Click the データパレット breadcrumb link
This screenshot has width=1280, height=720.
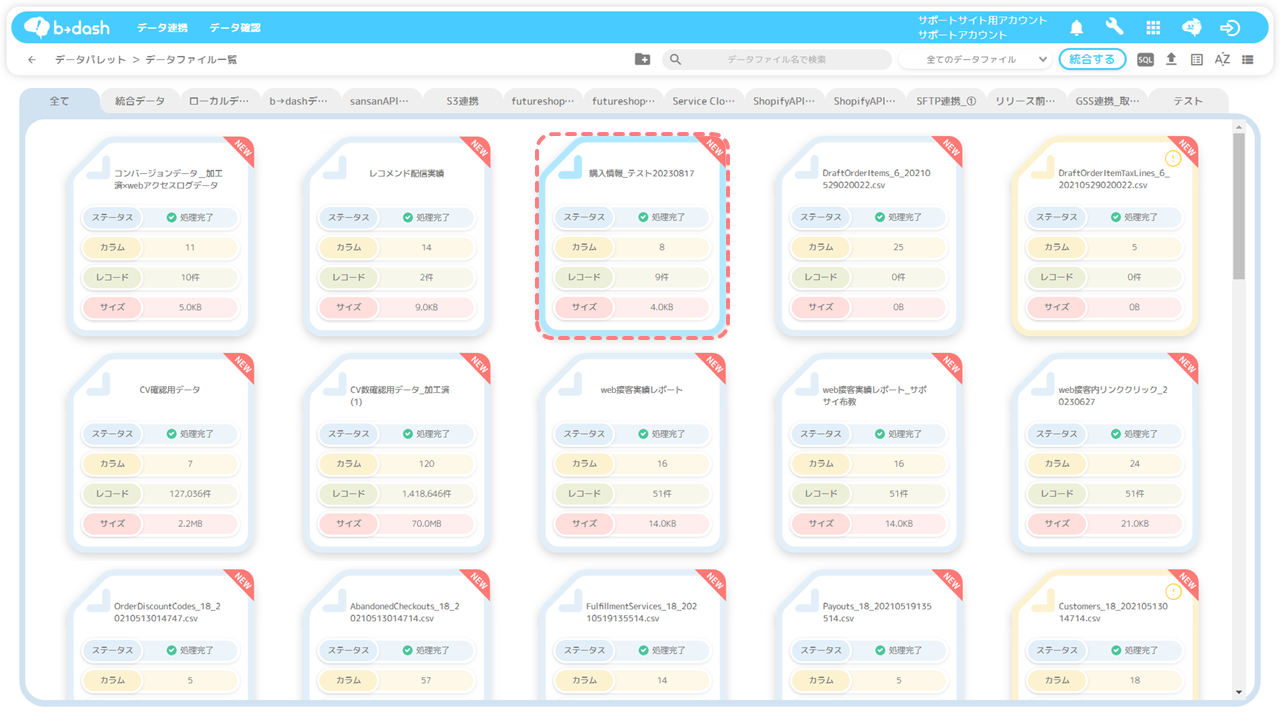[91, 60]
